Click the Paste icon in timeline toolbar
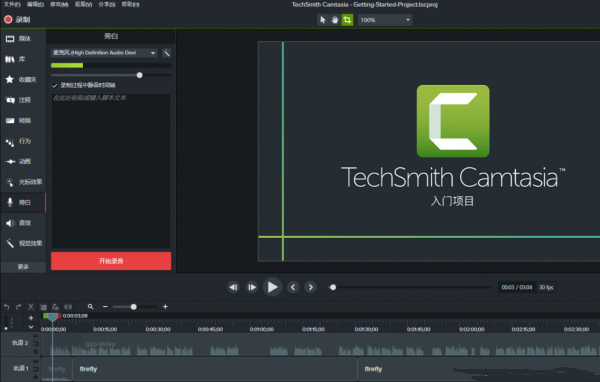 pyautogui.click(x=55, y=307)
